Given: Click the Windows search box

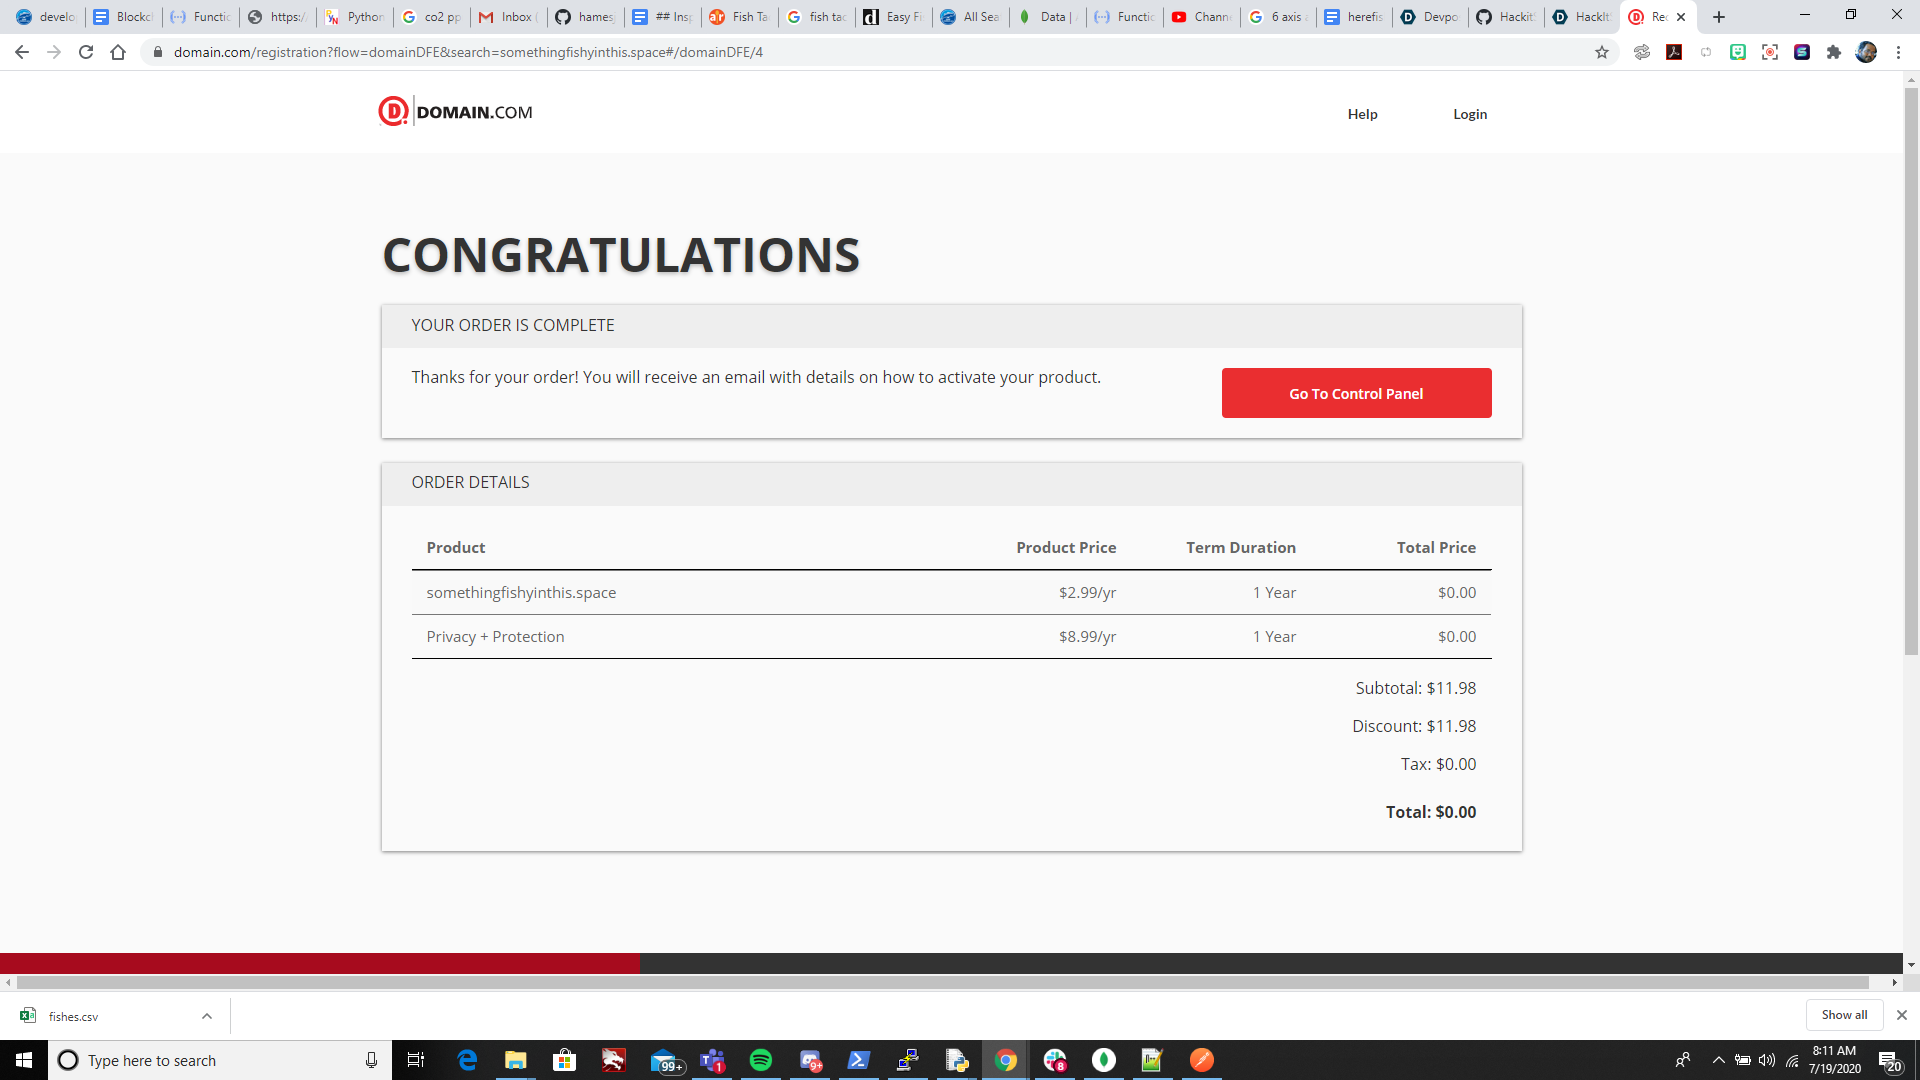Looking at the screenshot, I should click(220, 1060).
